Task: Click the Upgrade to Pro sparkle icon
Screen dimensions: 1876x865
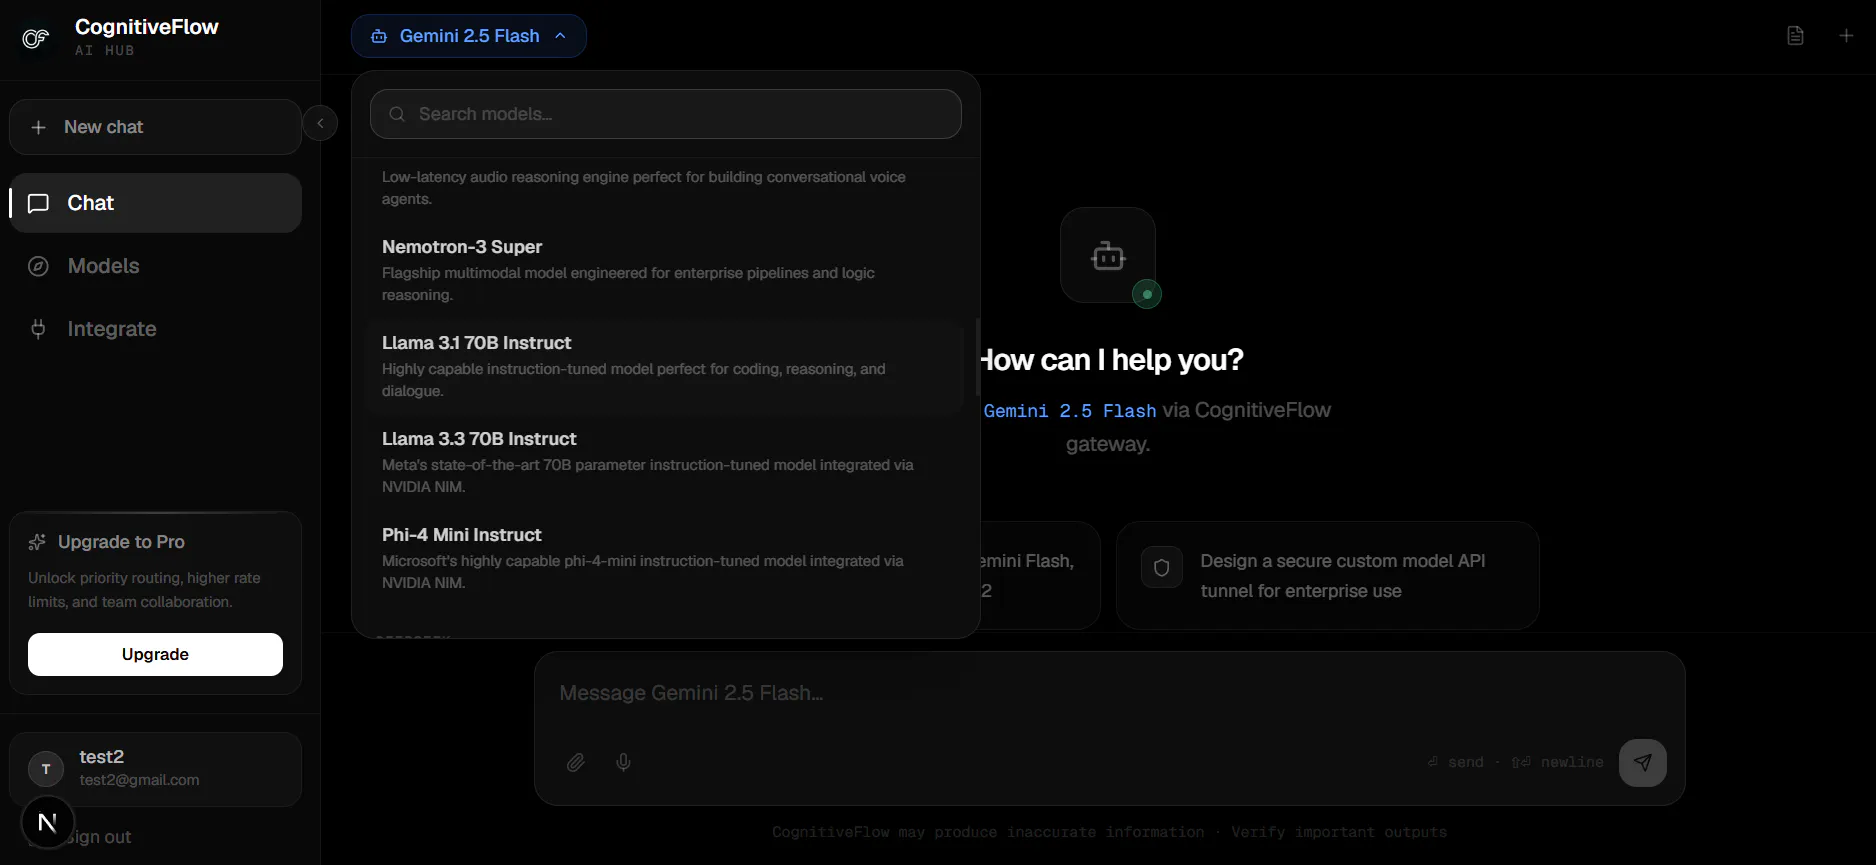Action: click(37, 542)
